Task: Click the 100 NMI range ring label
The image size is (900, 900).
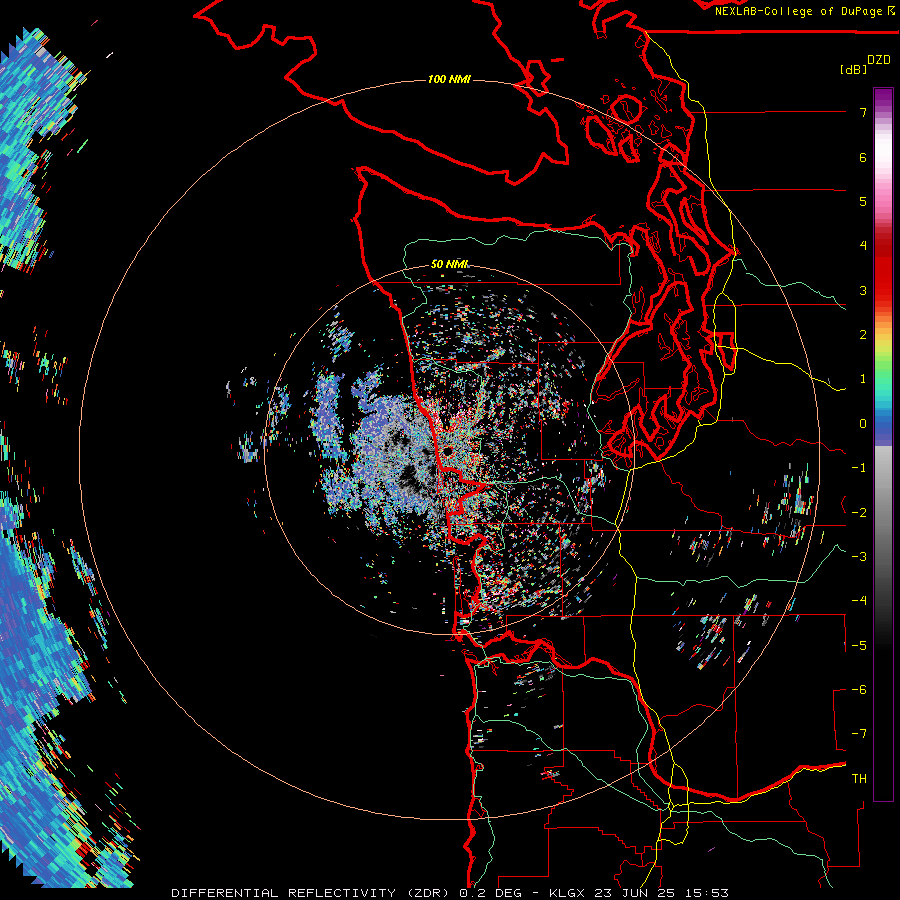Action: coord(449,79)
